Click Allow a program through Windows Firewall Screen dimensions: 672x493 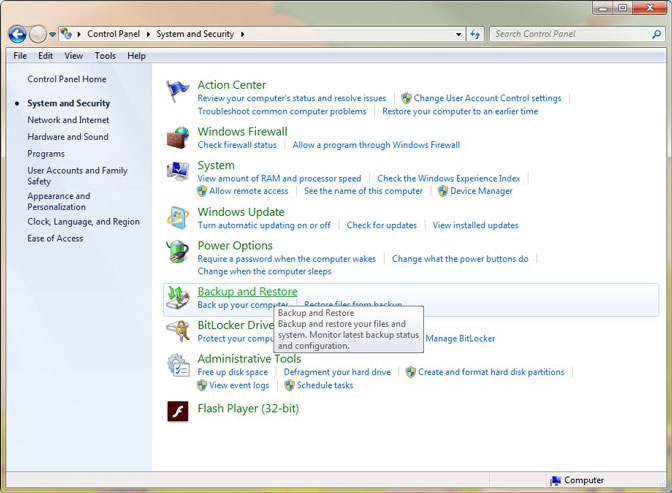tap(376, 145)
